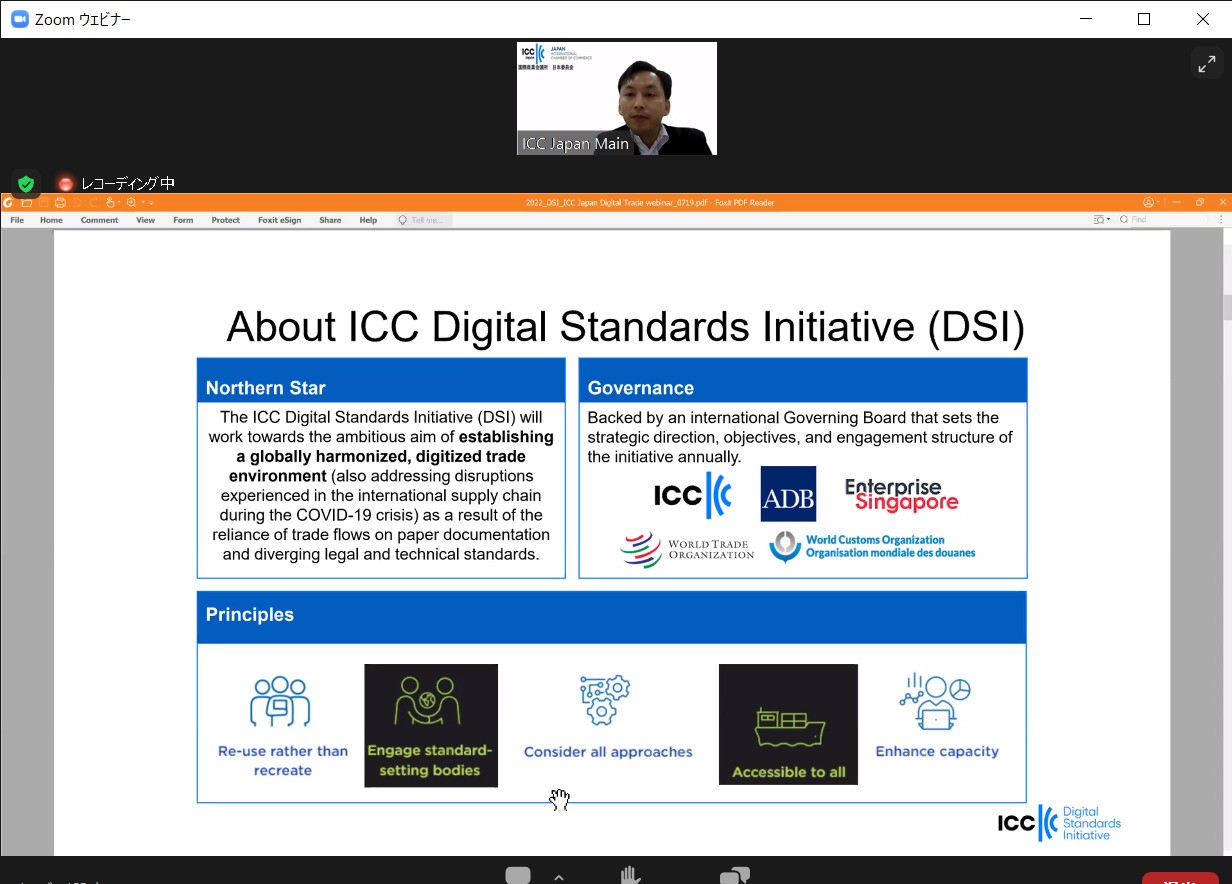Open the advanced search dropdown in Foxit
Image resolution: width=1232 pixels, height=884 pixels.
click(x=1102, y=220)
